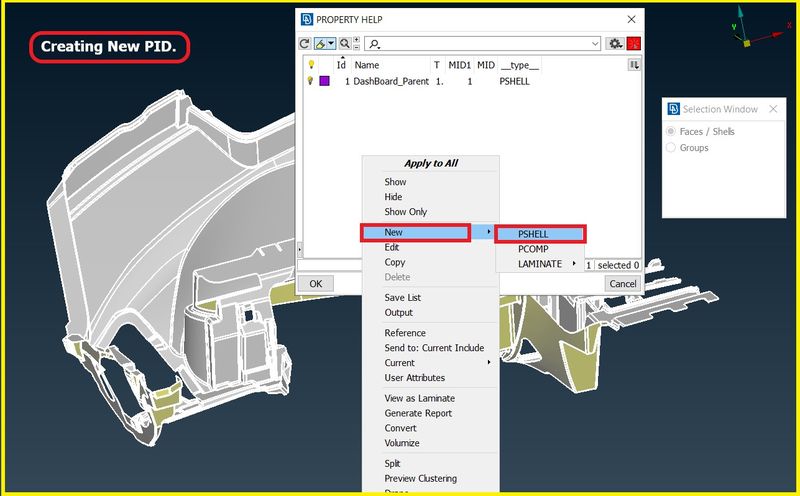The width and height of the screenshot is (800, 496).
Task: Choose Volumize in the context menu
Action: pos(402,443)
